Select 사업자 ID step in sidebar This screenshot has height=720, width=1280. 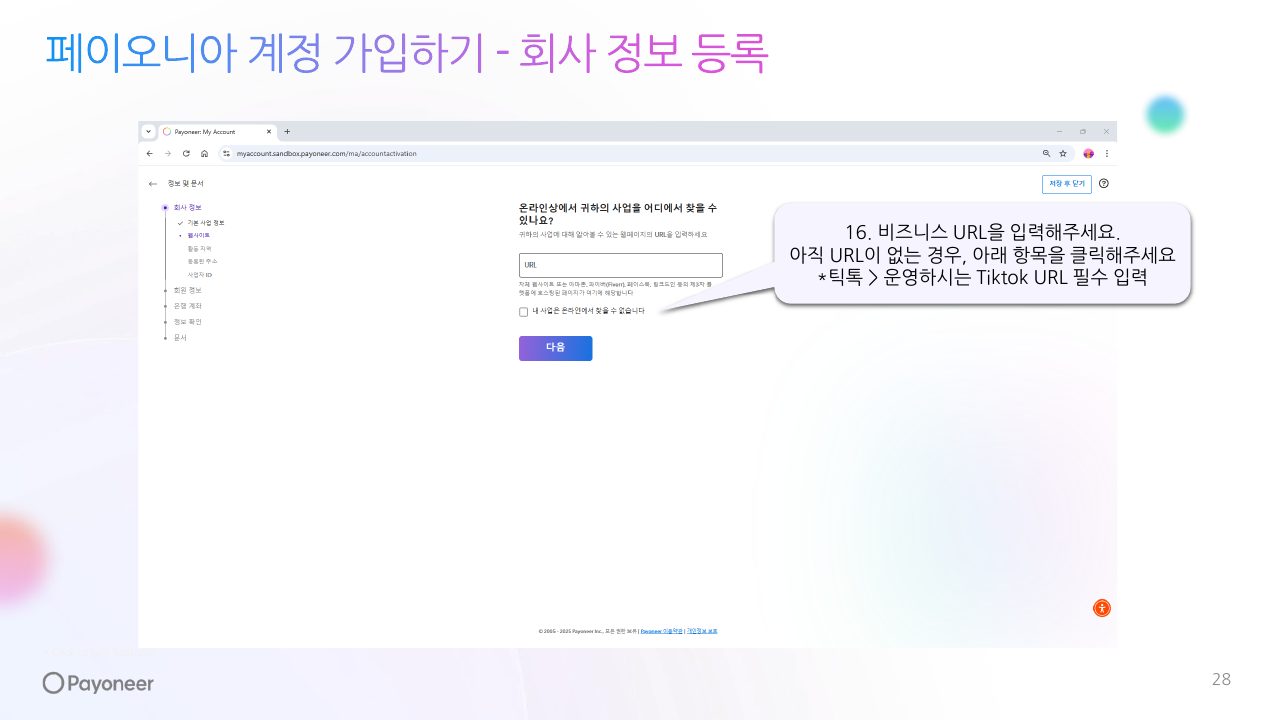(x=200, y=274)
